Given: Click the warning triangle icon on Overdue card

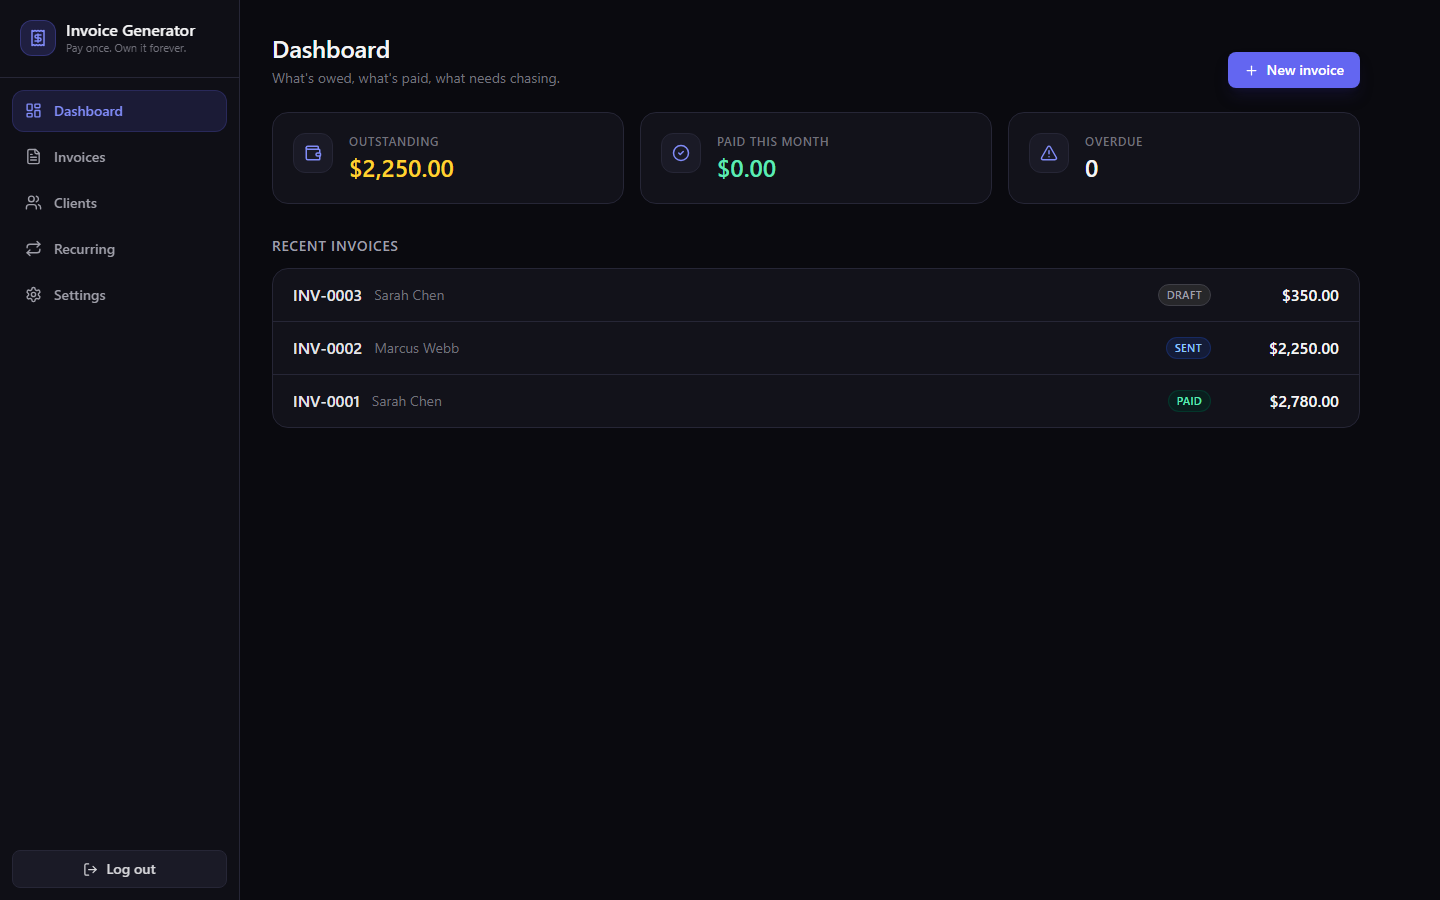Looking at the screenshot, I should pos(1049,153).
